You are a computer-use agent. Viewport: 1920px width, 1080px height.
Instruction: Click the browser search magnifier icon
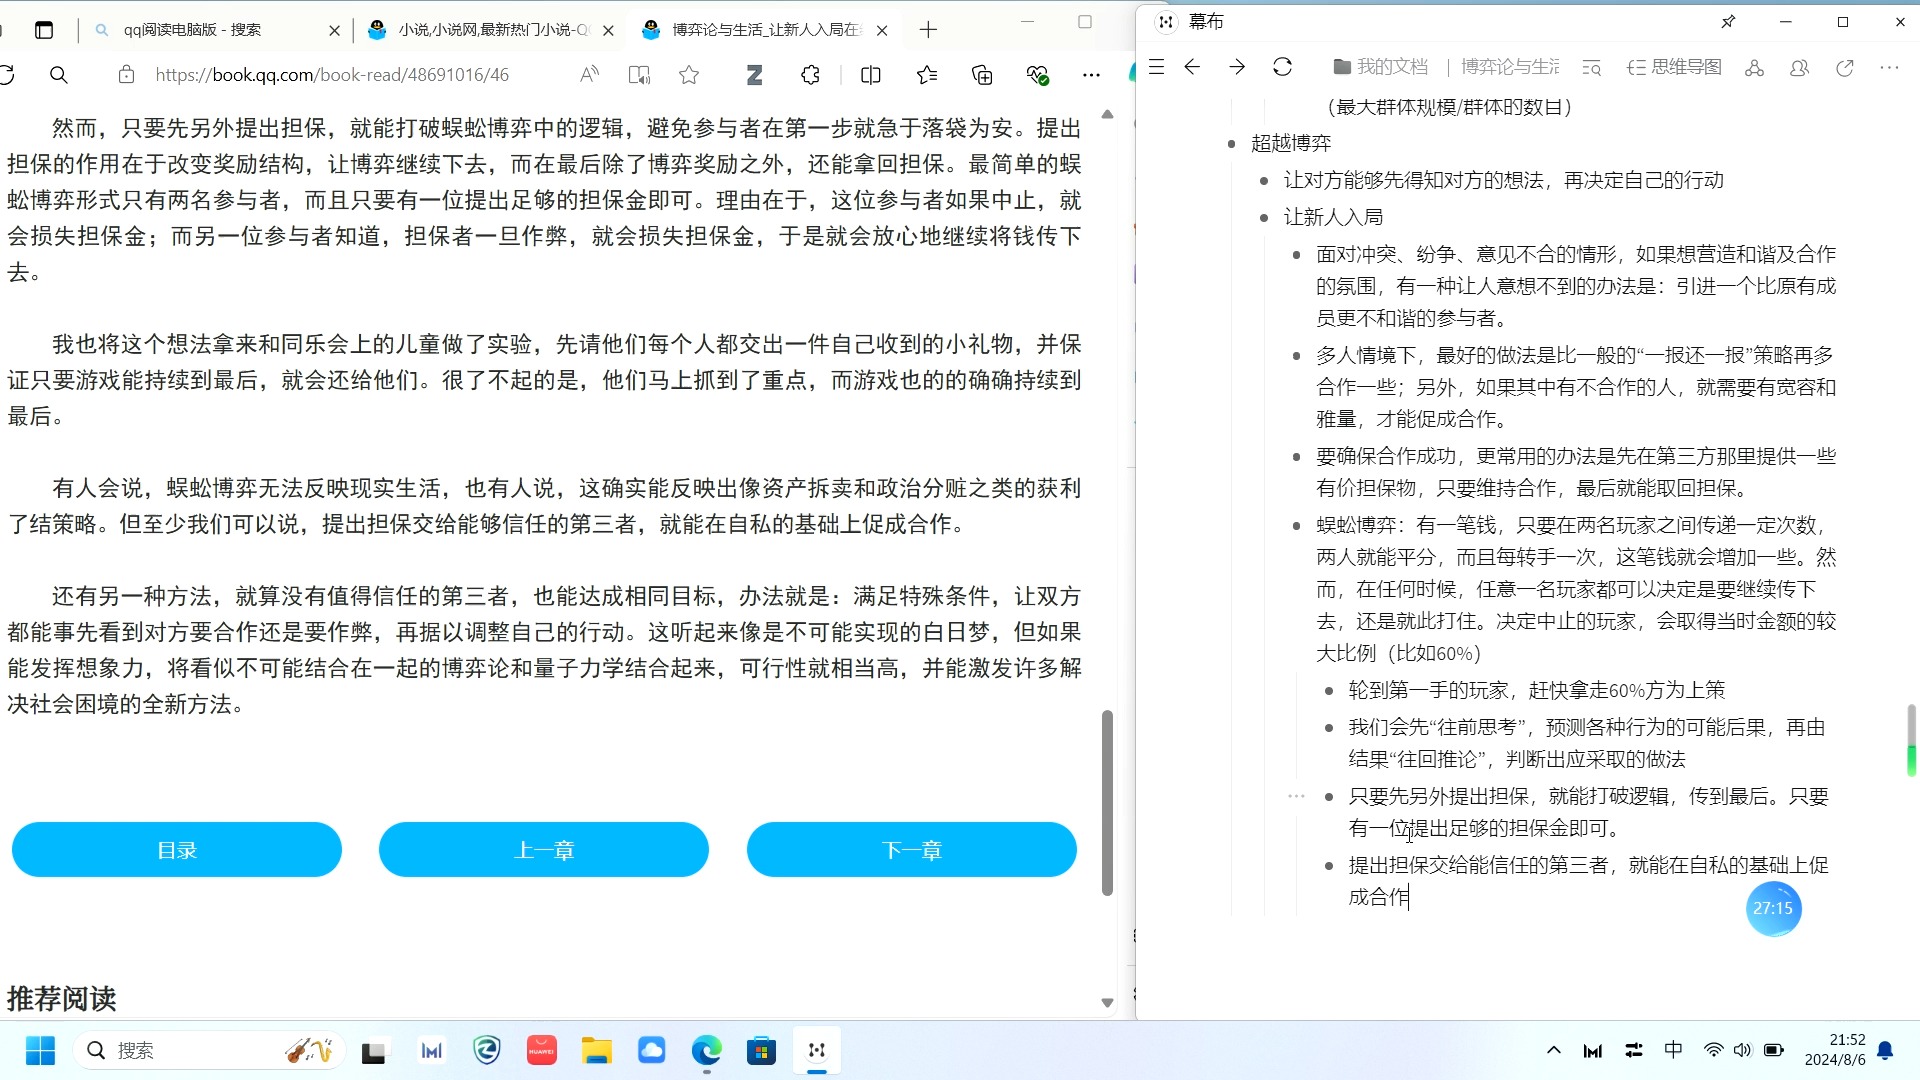59,75
